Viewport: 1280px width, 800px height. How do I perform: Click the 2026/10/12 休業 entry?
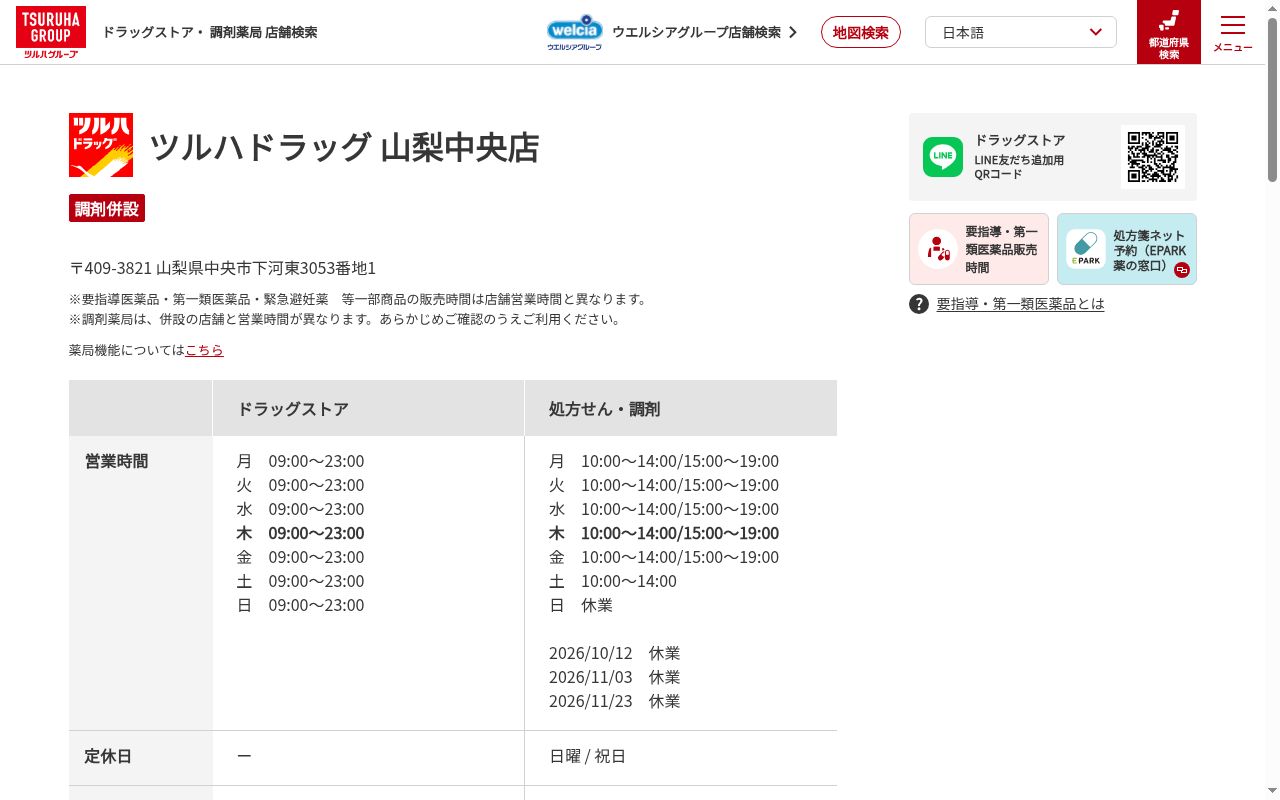click(x=614, y=653)
